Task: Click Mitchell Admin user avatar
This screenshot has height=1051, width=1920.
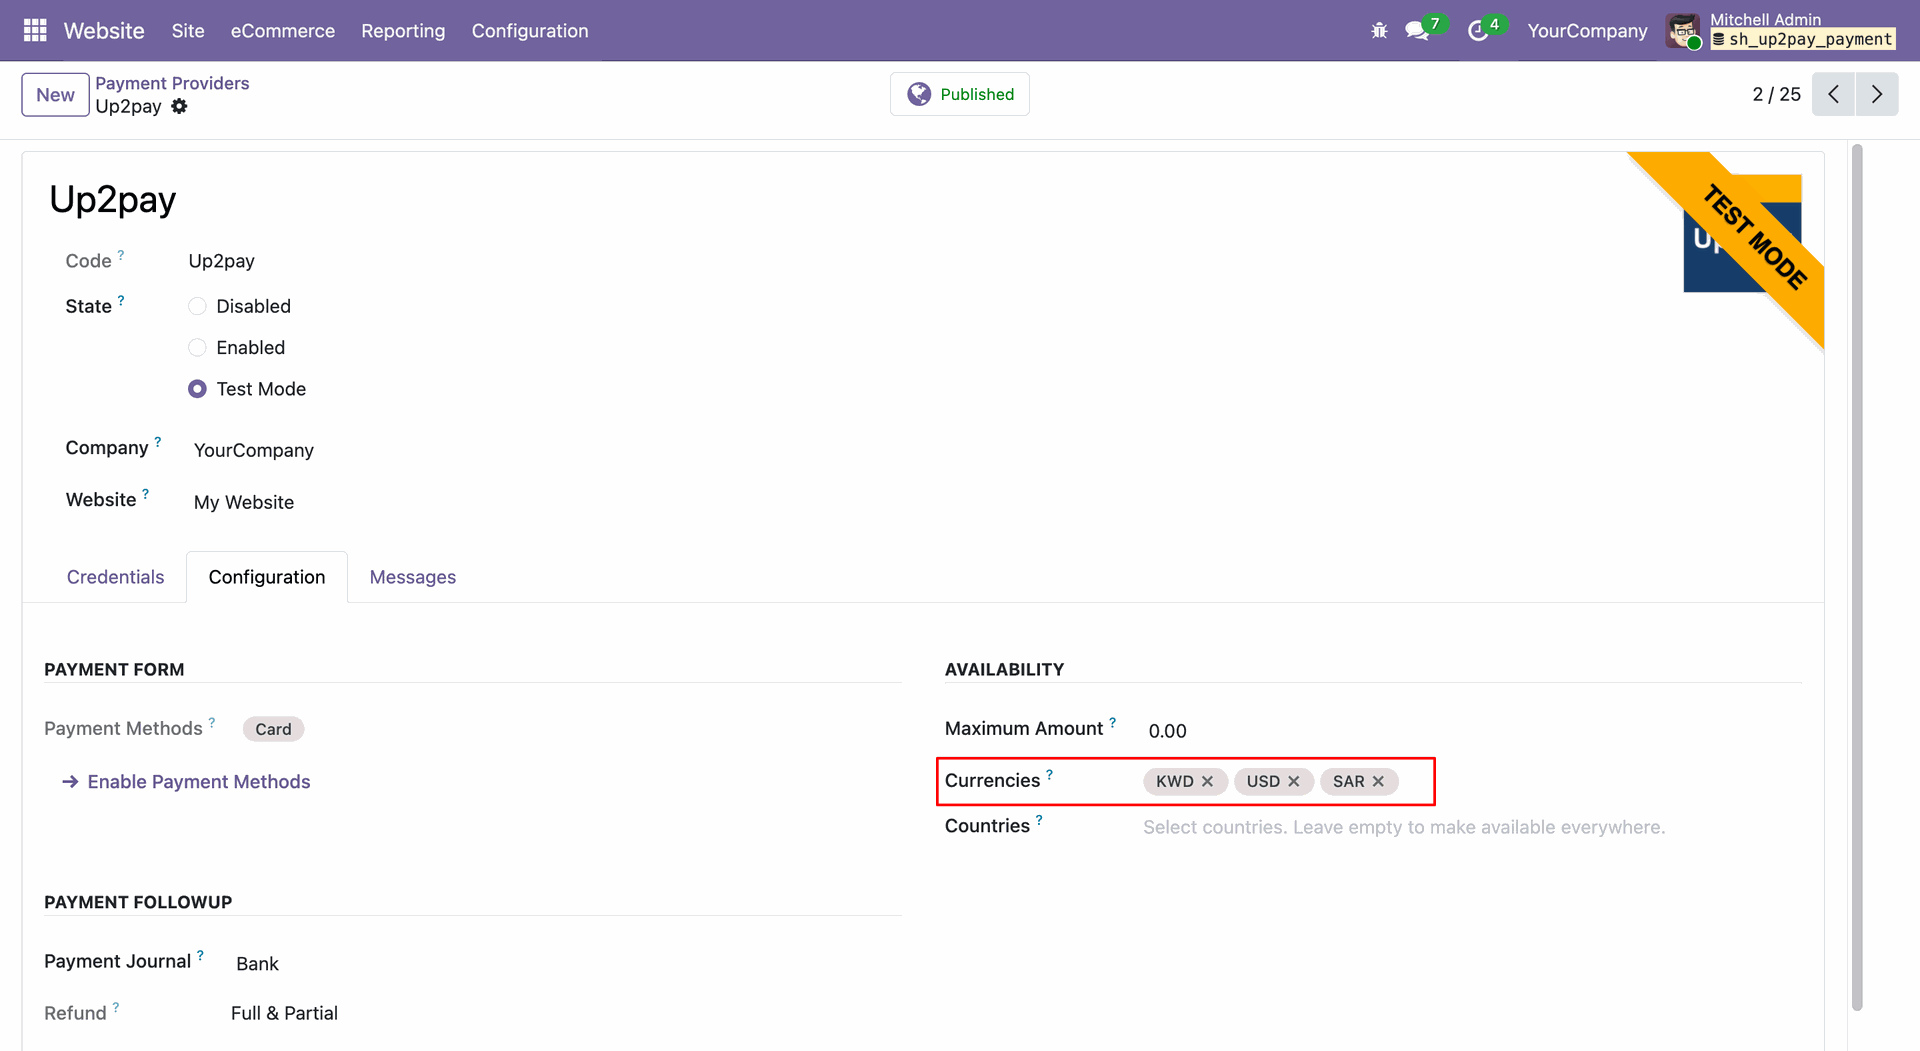Action: coord(1683,30)
